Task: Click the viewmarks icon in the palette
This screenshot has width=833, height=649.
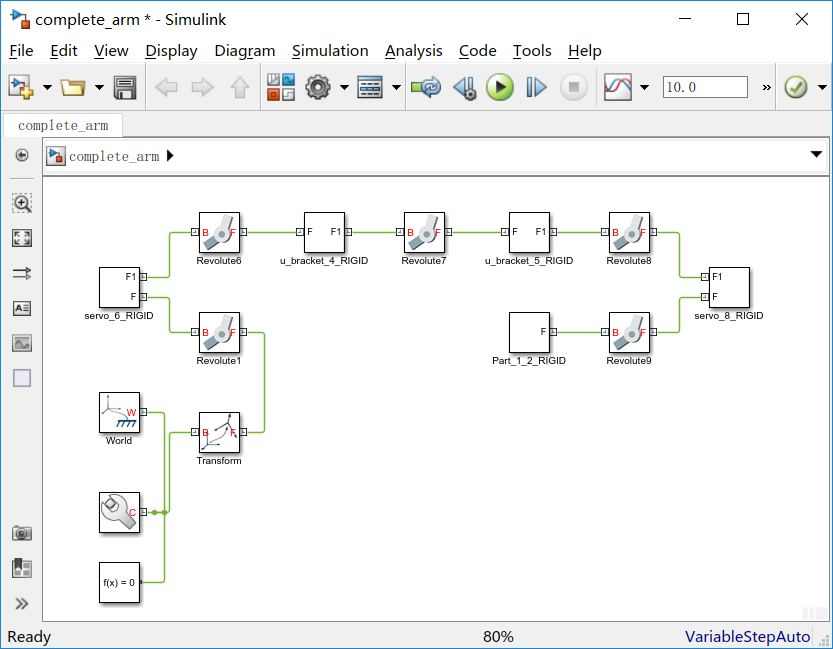Action: point(22,568)
